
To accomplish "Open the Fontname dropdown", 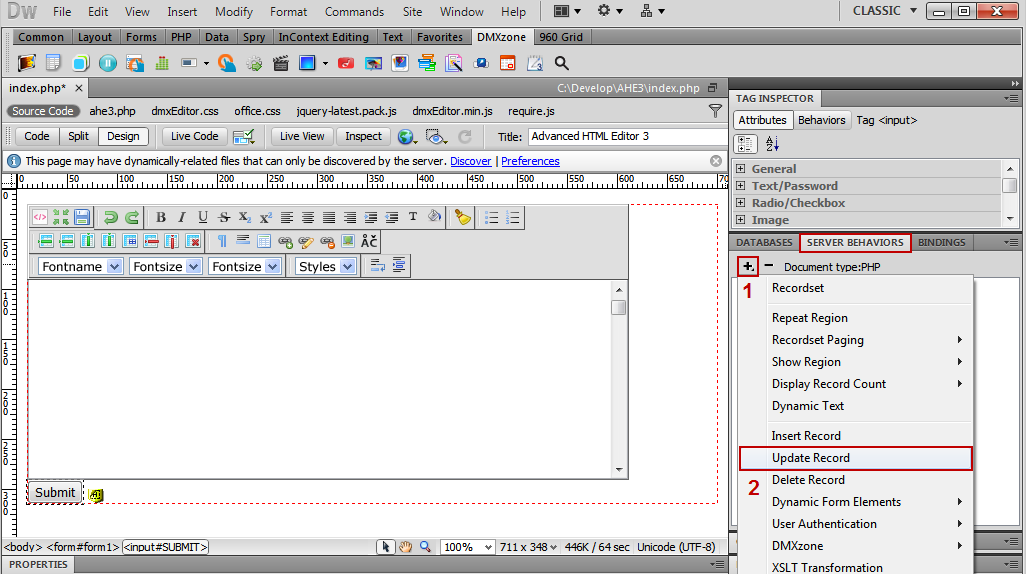I will [x=80, y=266].
